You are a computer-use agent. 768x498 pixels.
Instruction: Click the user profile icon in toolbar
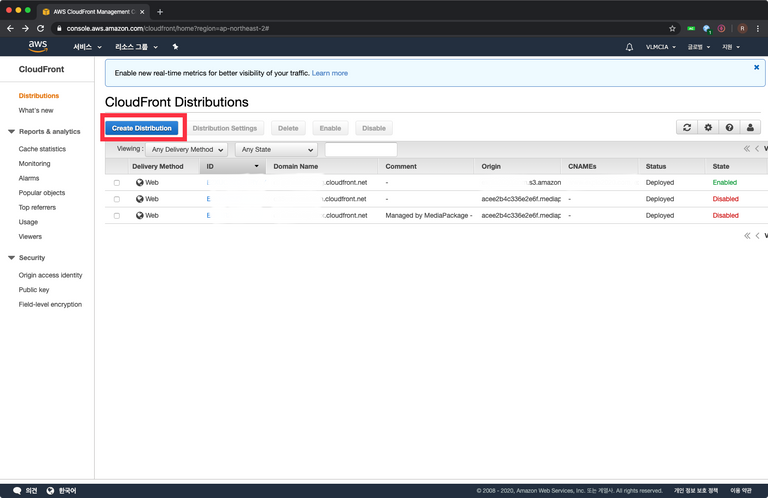click(750, 127)
